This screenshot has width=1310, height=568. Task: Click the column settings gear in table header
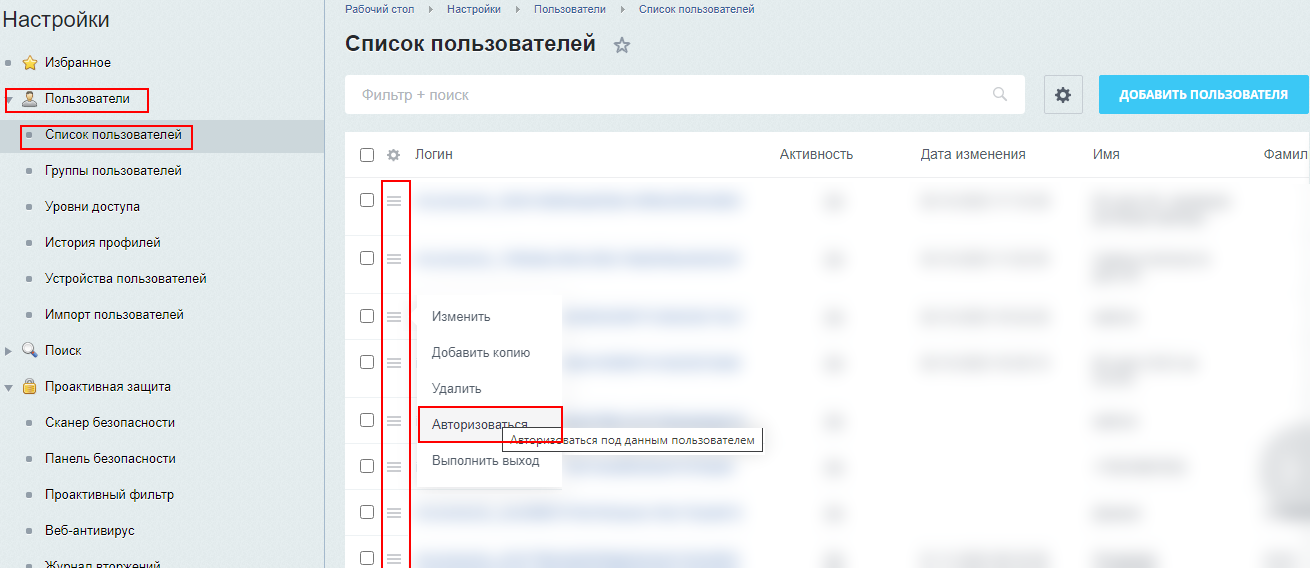click(x=394, y=155)
